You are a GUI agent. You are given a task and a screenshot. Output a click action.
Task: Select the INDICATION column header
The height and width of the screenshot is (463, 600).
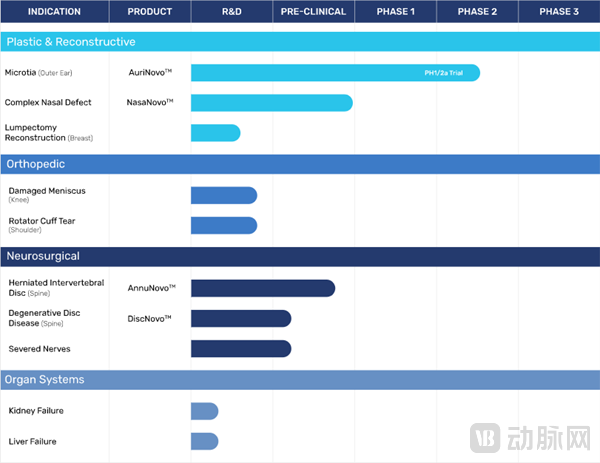(x=54, y=12)
